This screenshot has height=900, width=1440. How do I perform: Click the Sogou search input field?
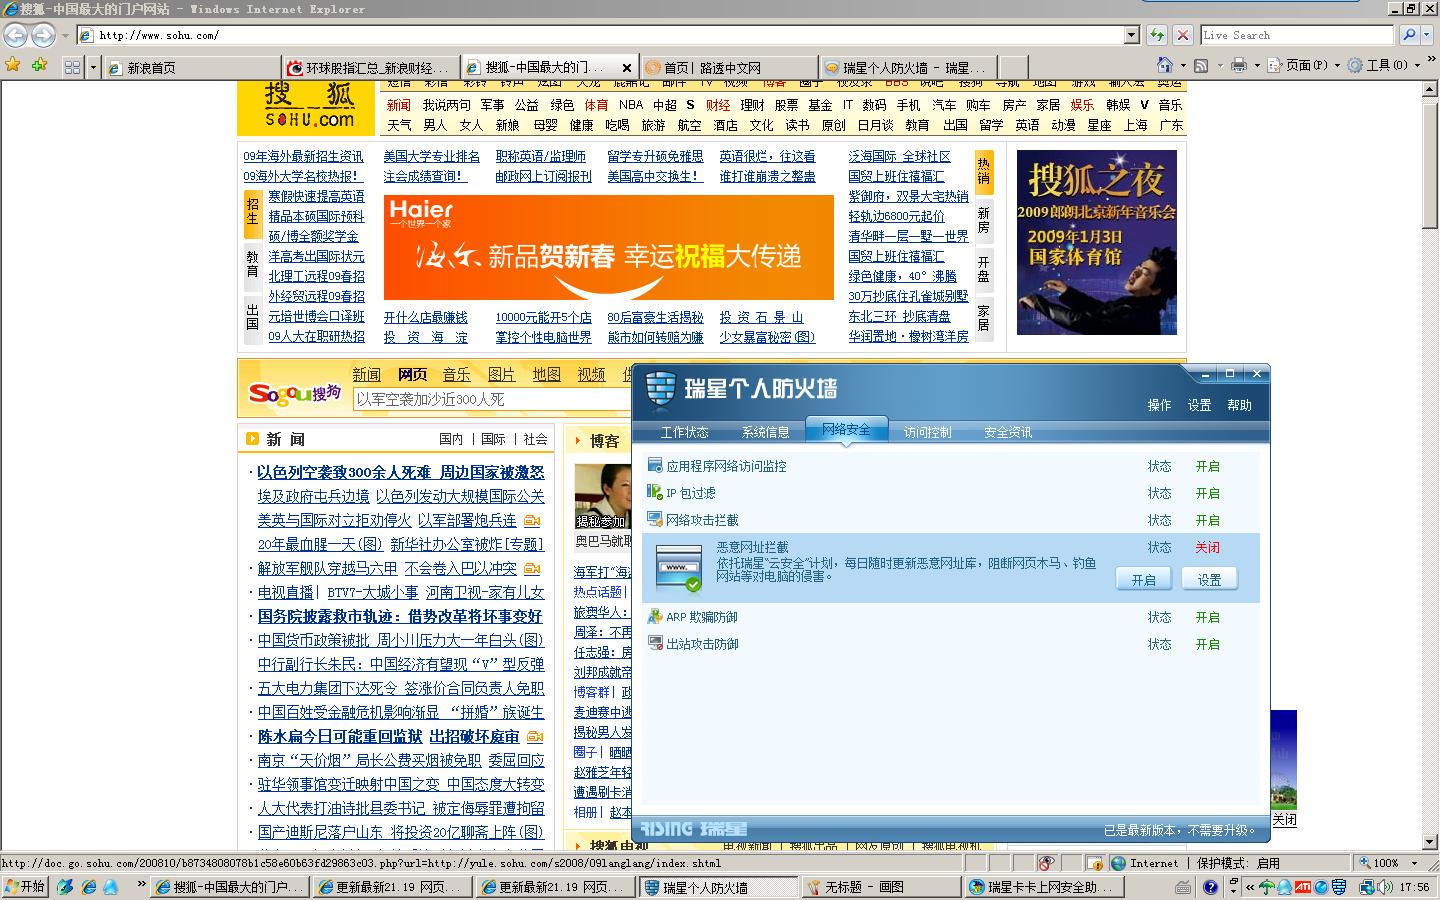pyautogui.click(x=492, y=399)
